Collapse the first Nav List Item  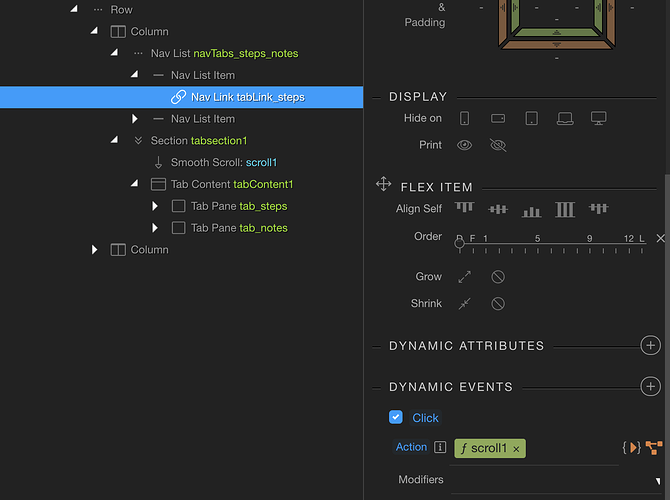135,74
